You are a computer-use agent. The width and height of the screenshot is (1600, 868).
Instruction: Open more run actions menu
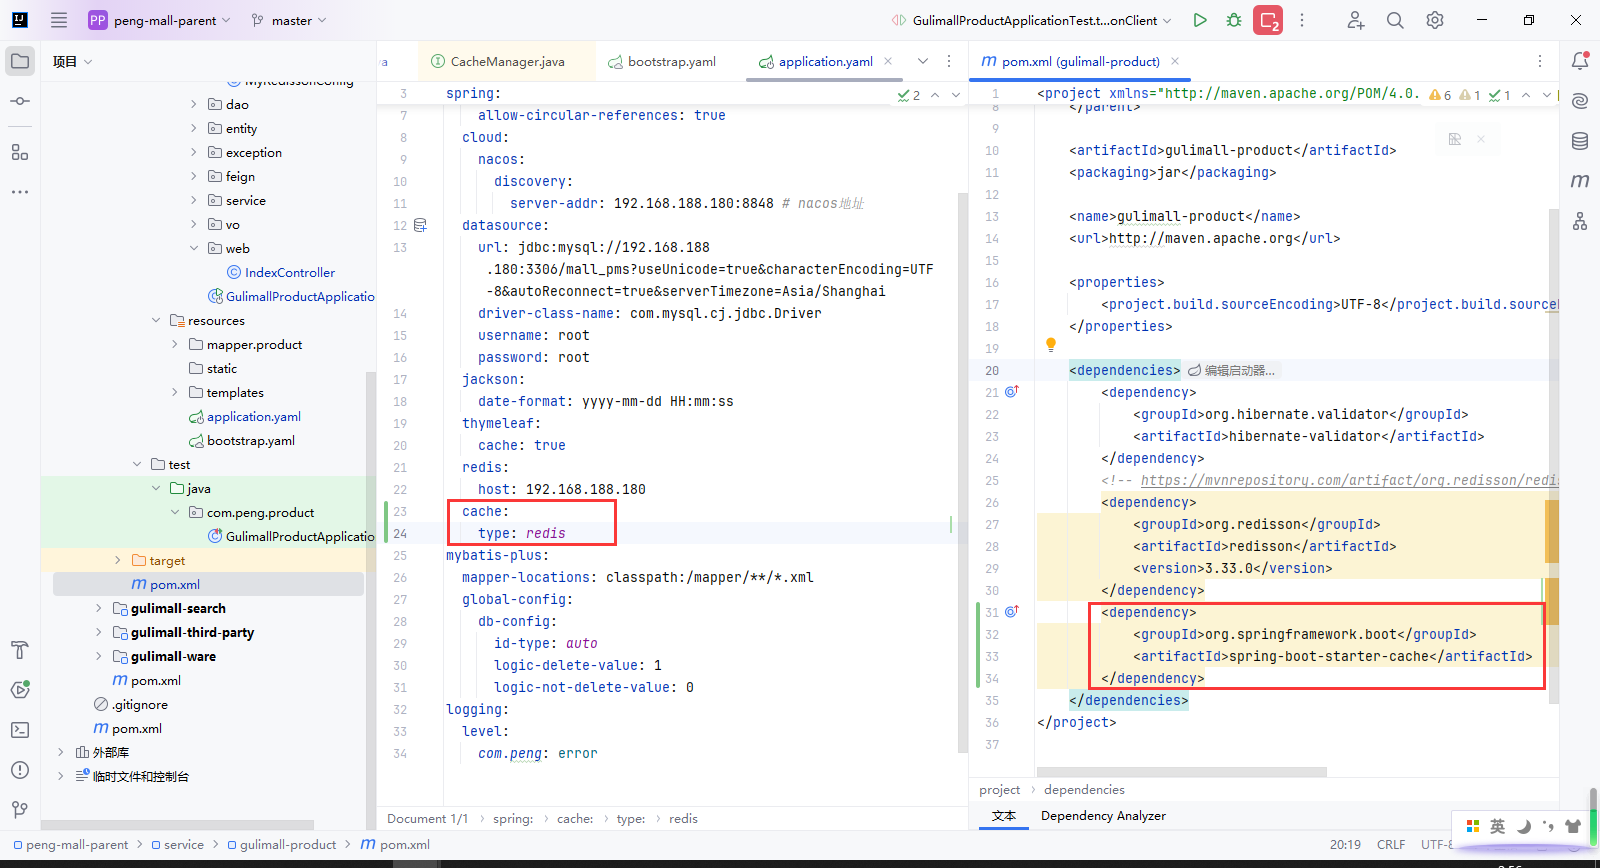[1302, 20]
